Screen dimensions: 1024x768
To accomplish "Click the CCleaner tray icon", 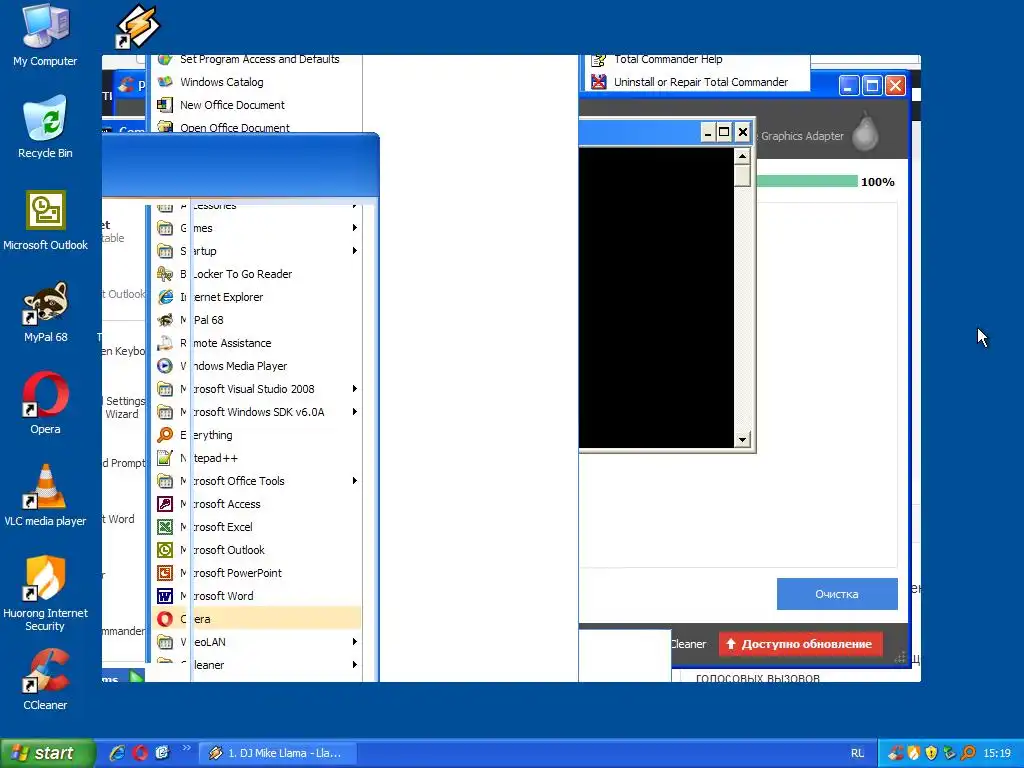I will 895,753.
